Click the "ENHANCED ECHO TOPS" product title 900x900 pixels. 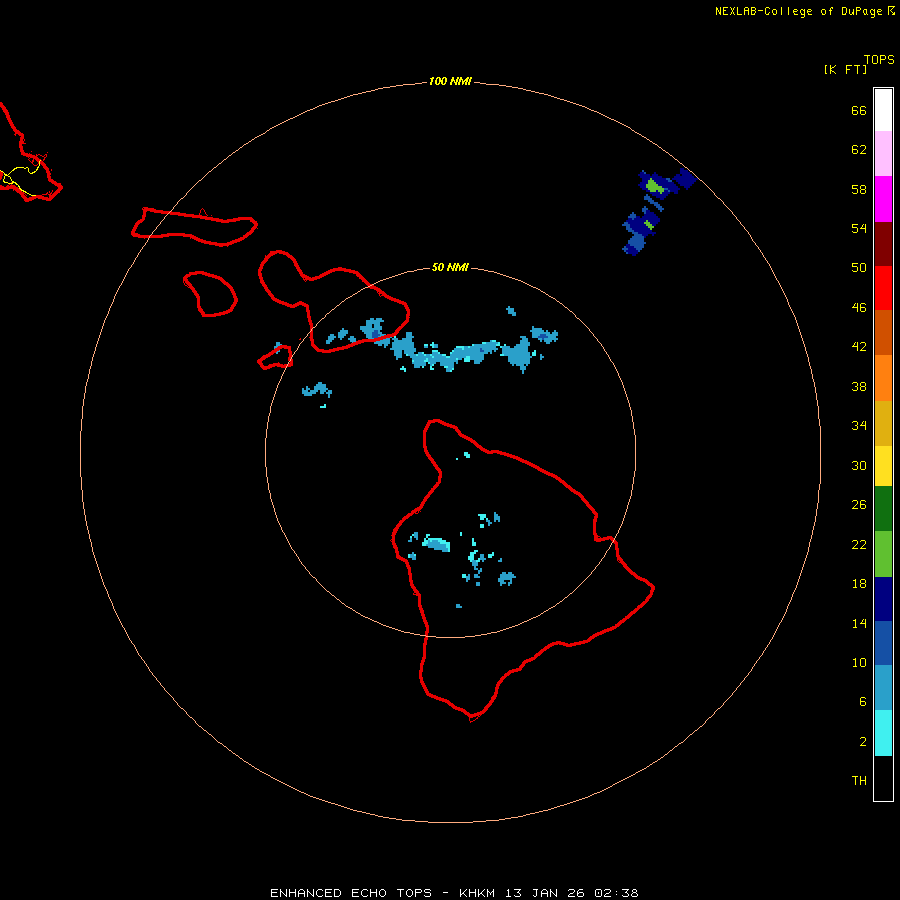click(x=351, y=893)
